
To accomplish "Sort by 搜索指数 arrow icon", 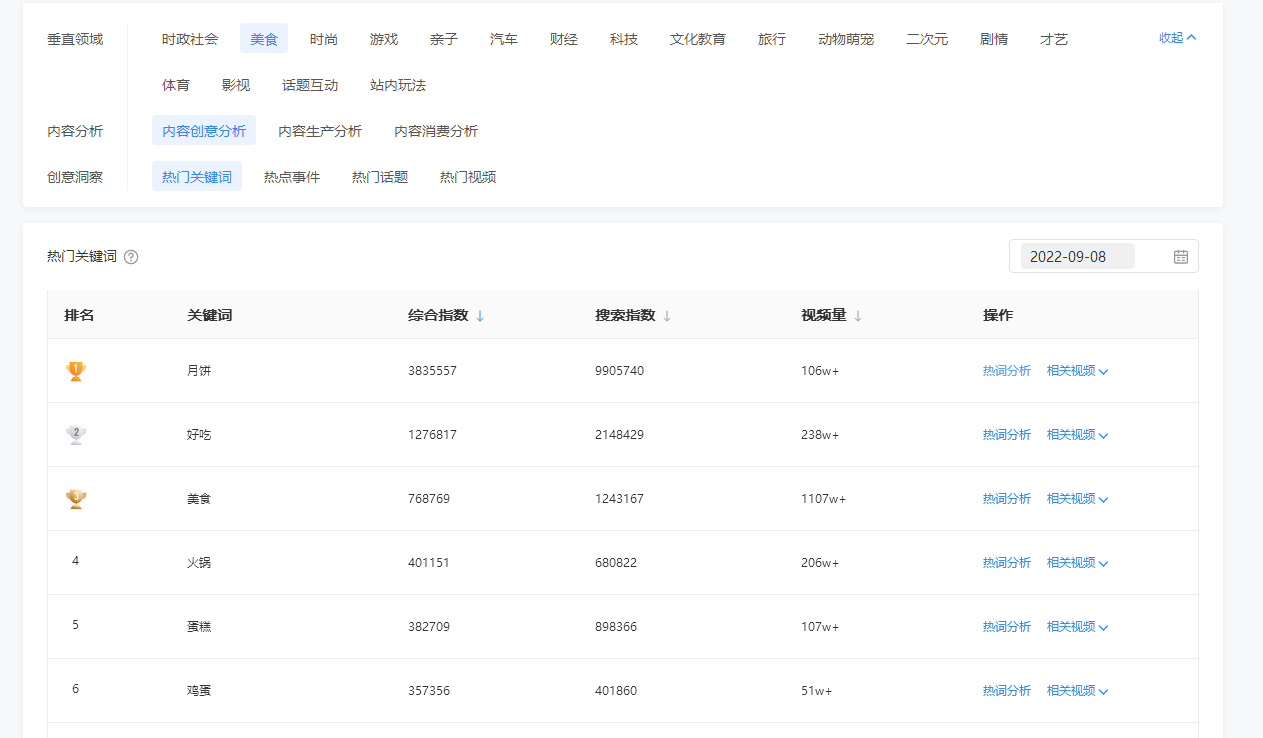I will click(x=667, y=316).
